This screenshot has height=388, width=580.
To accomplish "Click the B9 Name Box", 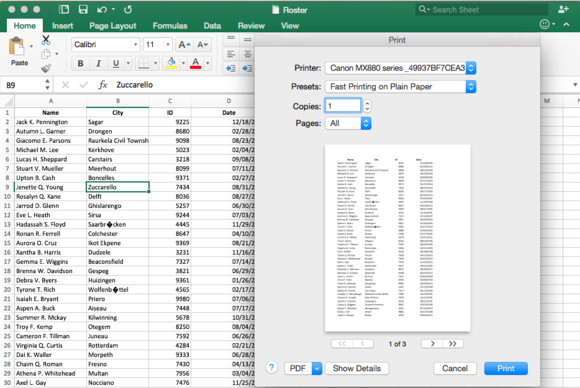I will pos(22,85).
